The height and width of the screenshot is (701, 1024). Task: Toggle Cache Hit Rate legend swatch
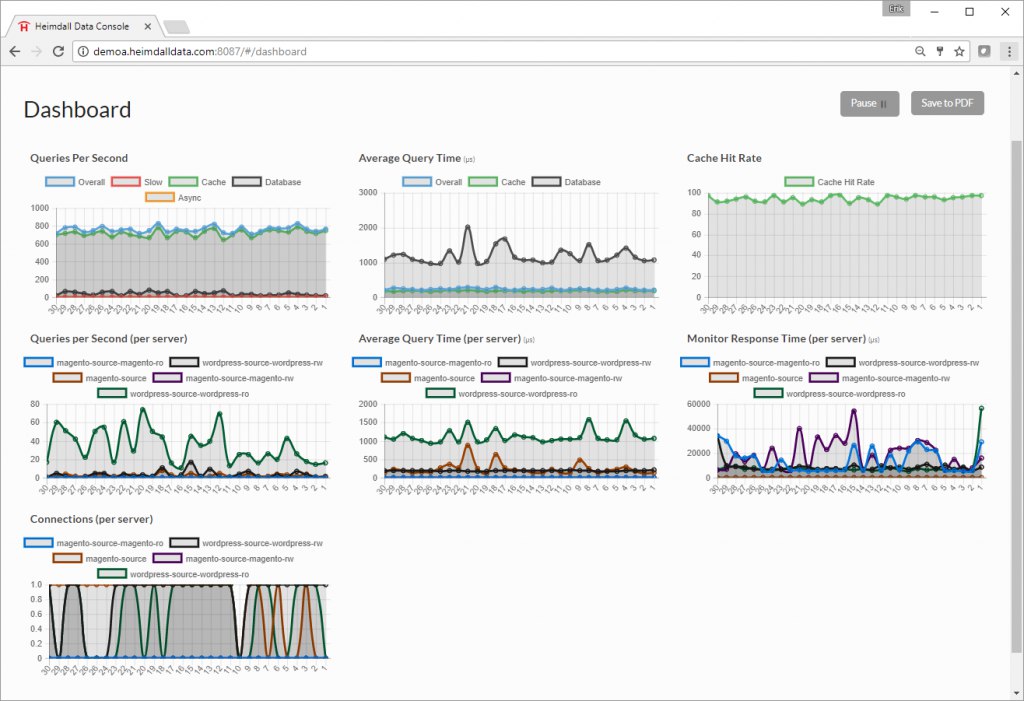click(799, 182)
